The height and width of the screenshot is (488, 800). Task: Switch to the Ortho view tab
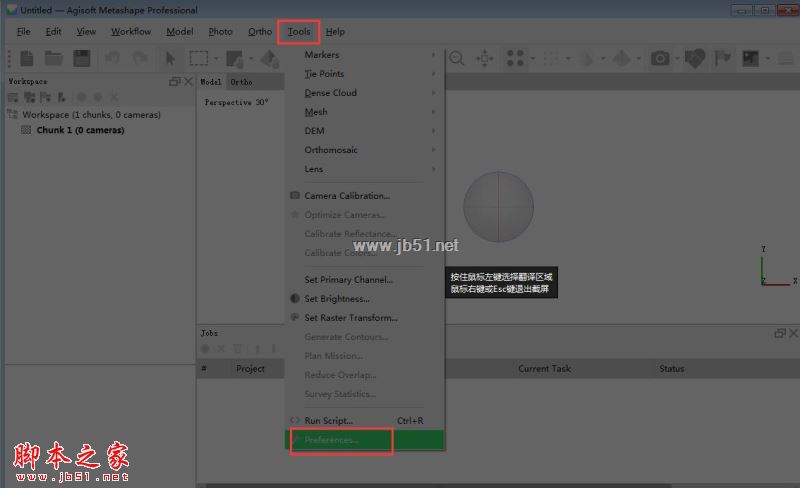pyautogui.click(x=241, y=82)
